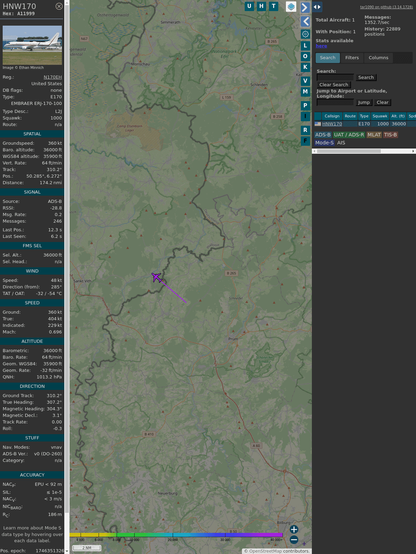This screenshot has width=416, height=554.
Task: Toggle the F follow map button
Action: tap(305, 141)
